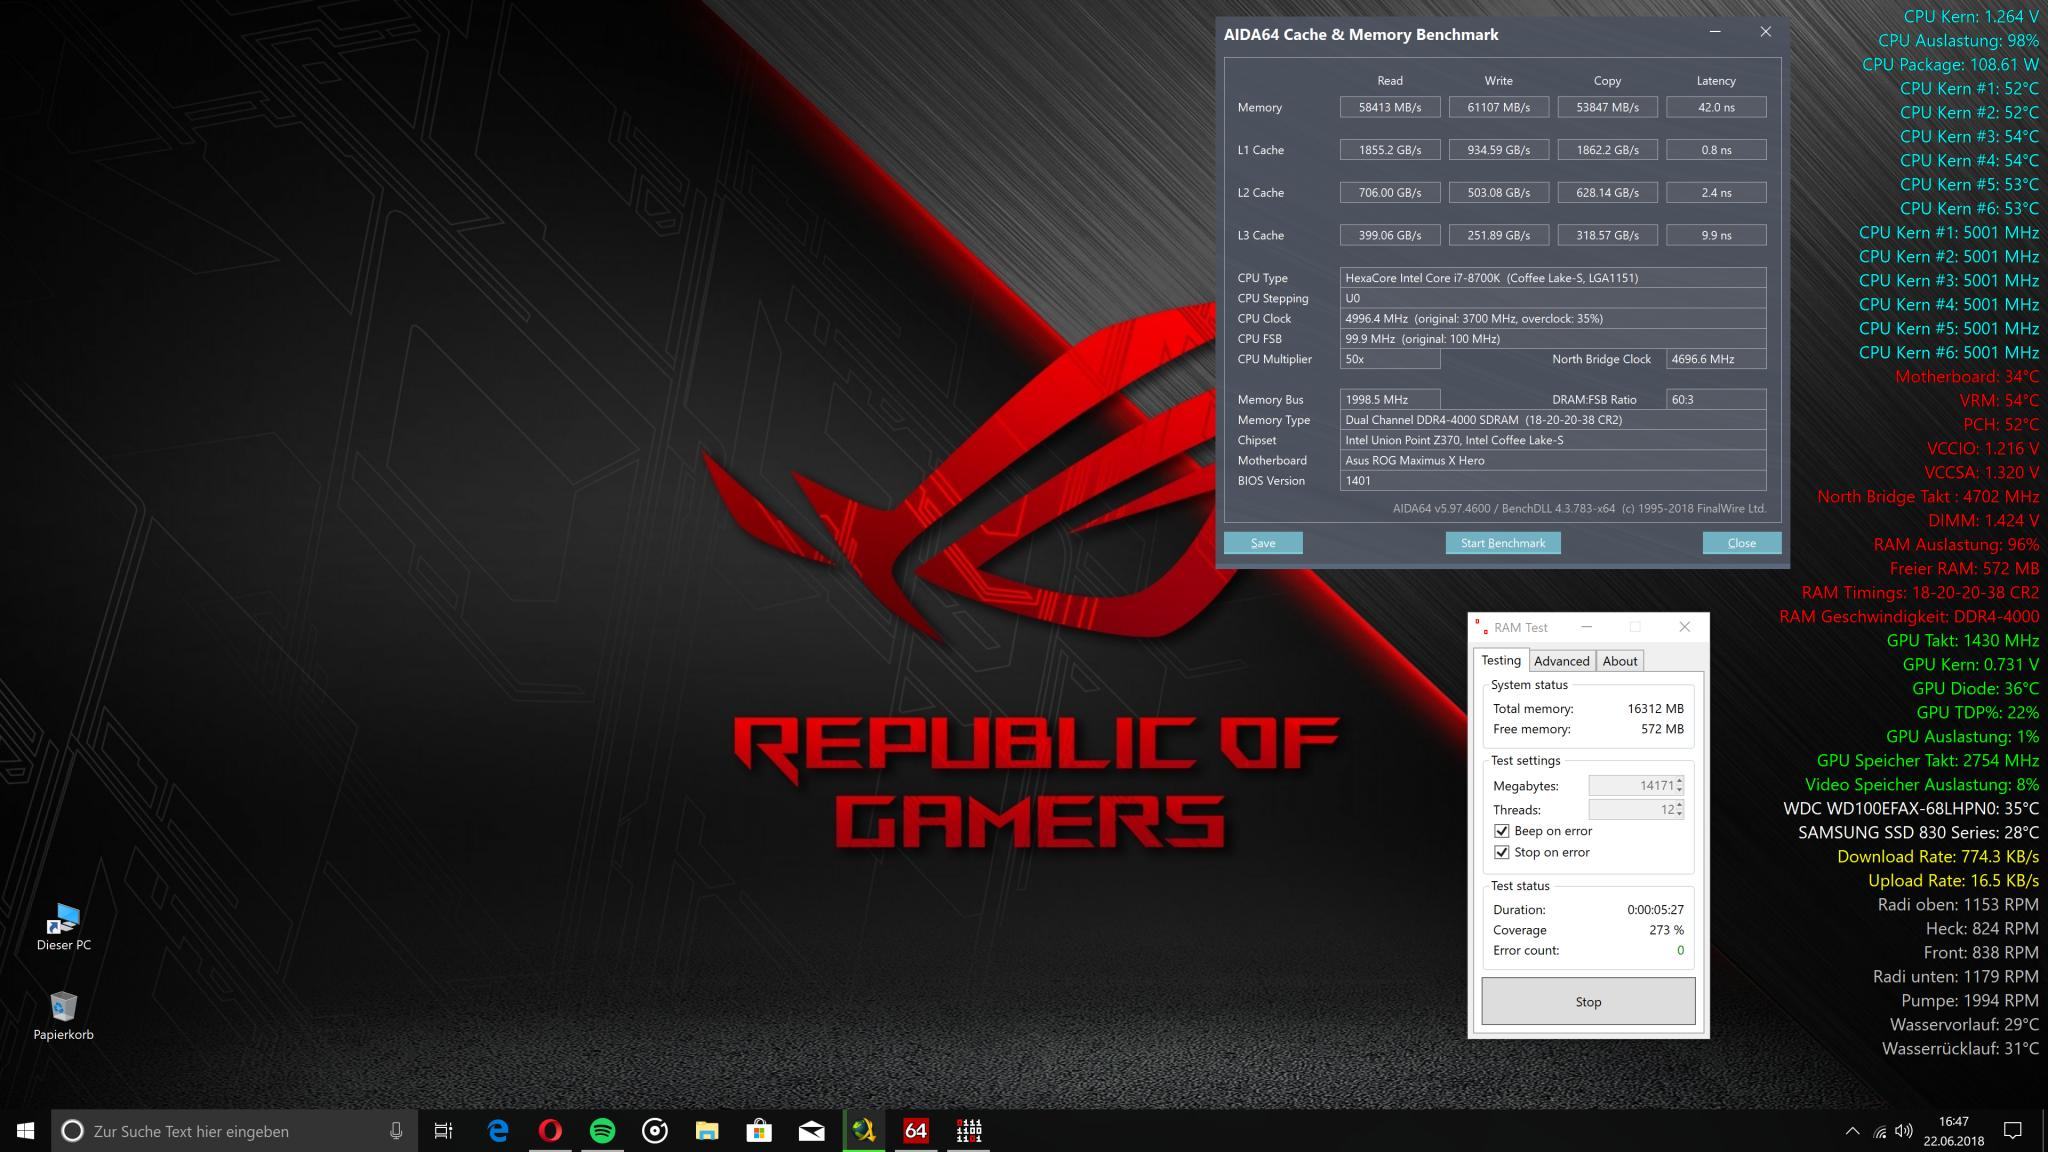Toggle the Stop on error checkbox
Image resolution: width=2048 pixels, height=1152 pixels.
coord(1501,852)
